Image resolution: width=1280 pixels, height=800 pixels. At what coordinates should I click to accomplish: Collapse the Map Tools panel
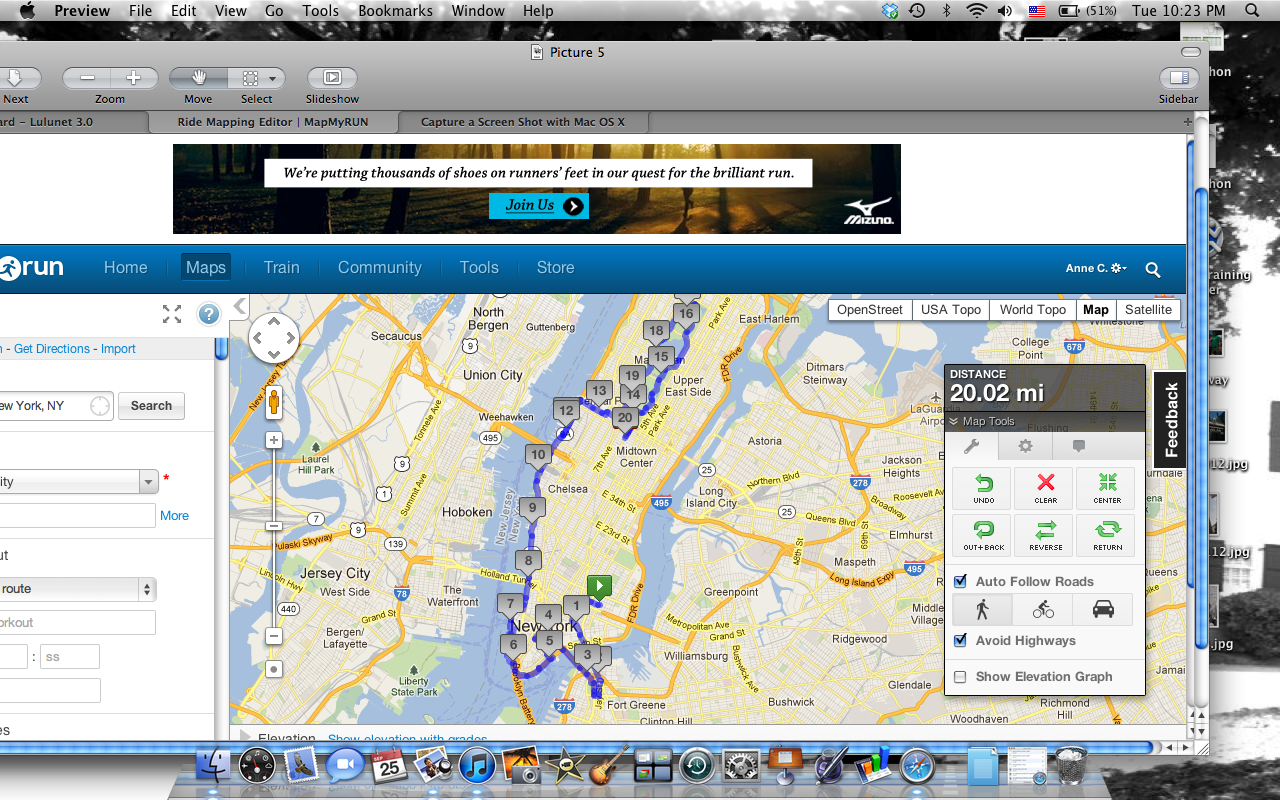pyautogui.click(x=955, y=422)
